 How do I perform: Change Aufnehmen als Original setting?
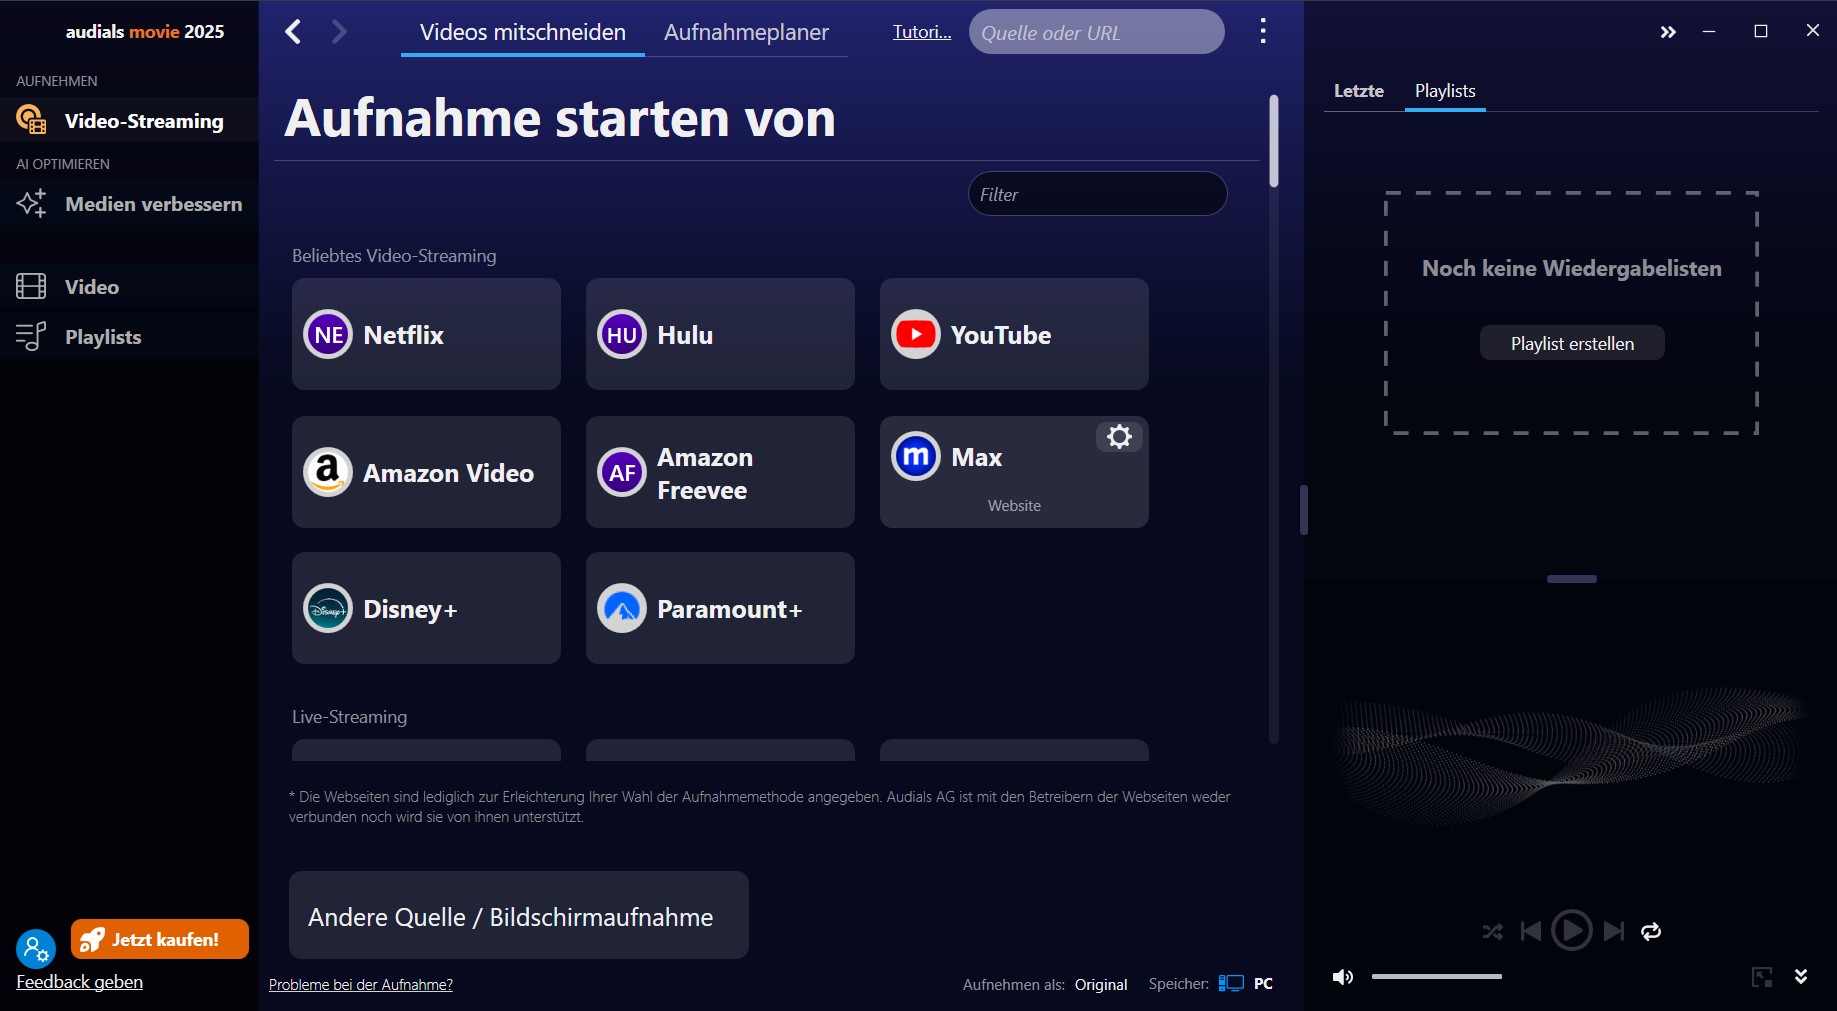[1101, 985]
